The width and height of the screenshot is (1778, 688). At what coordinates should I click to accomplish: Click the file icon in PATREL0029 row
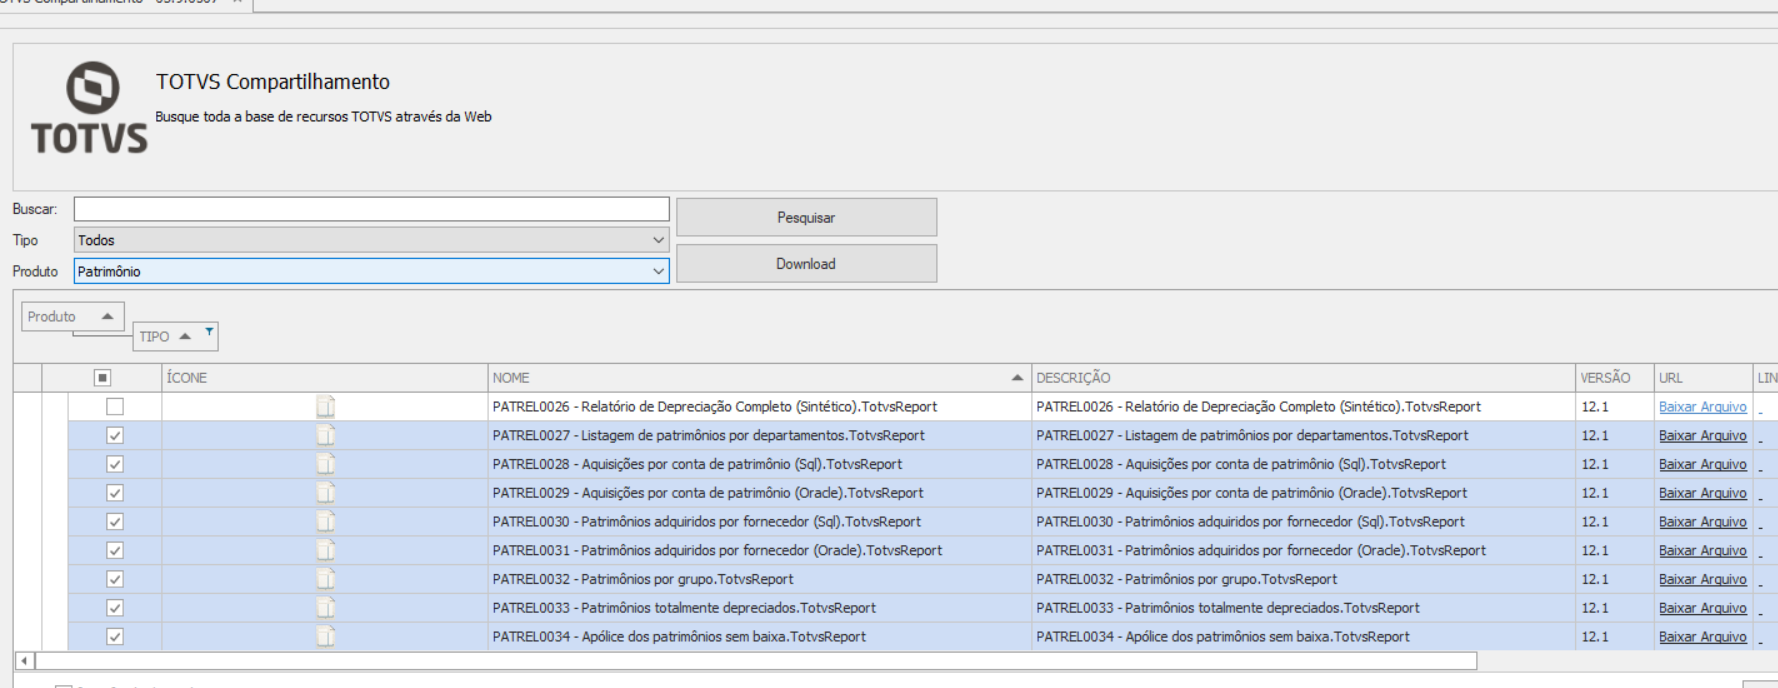pyautogui.click(x=325, y=493)
